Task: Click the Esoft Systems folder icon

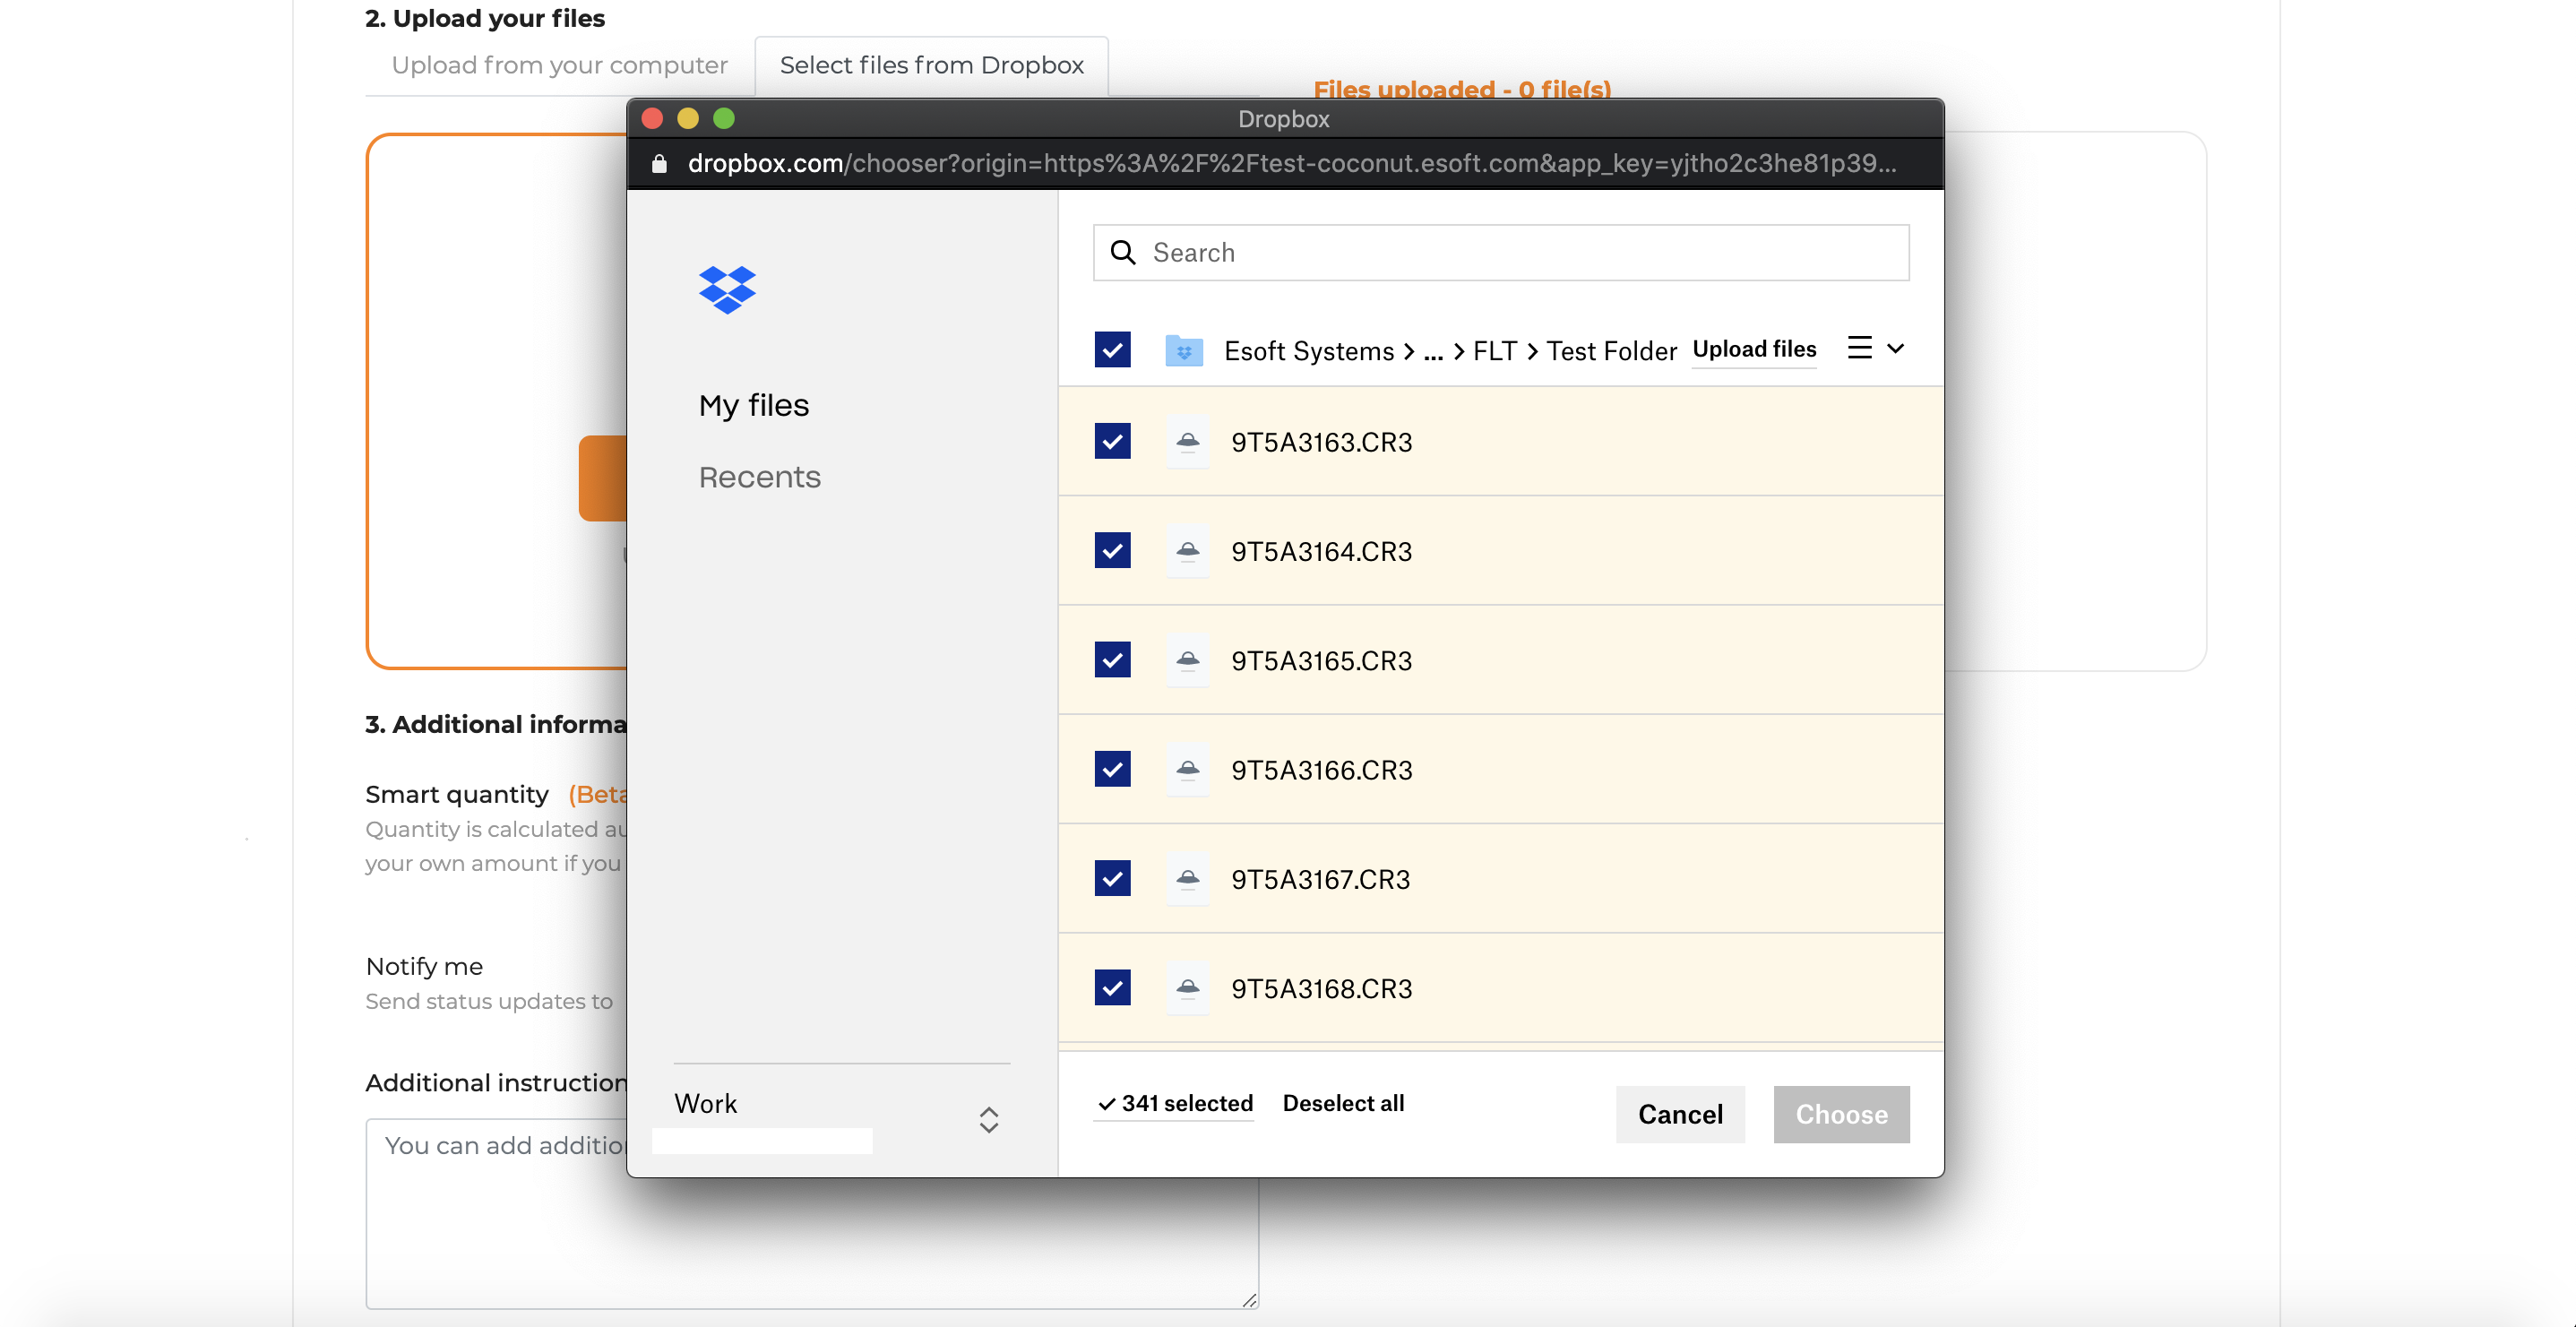Action: pos(1184,351)
